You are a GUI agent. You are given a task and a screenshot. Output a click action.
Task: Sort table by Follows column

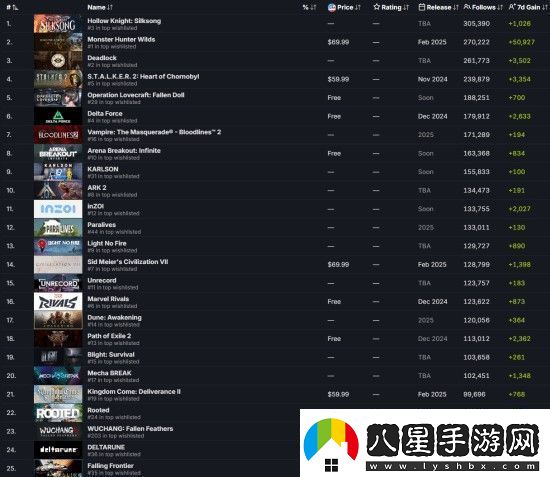pyautogui.click(x=483, y=7)
